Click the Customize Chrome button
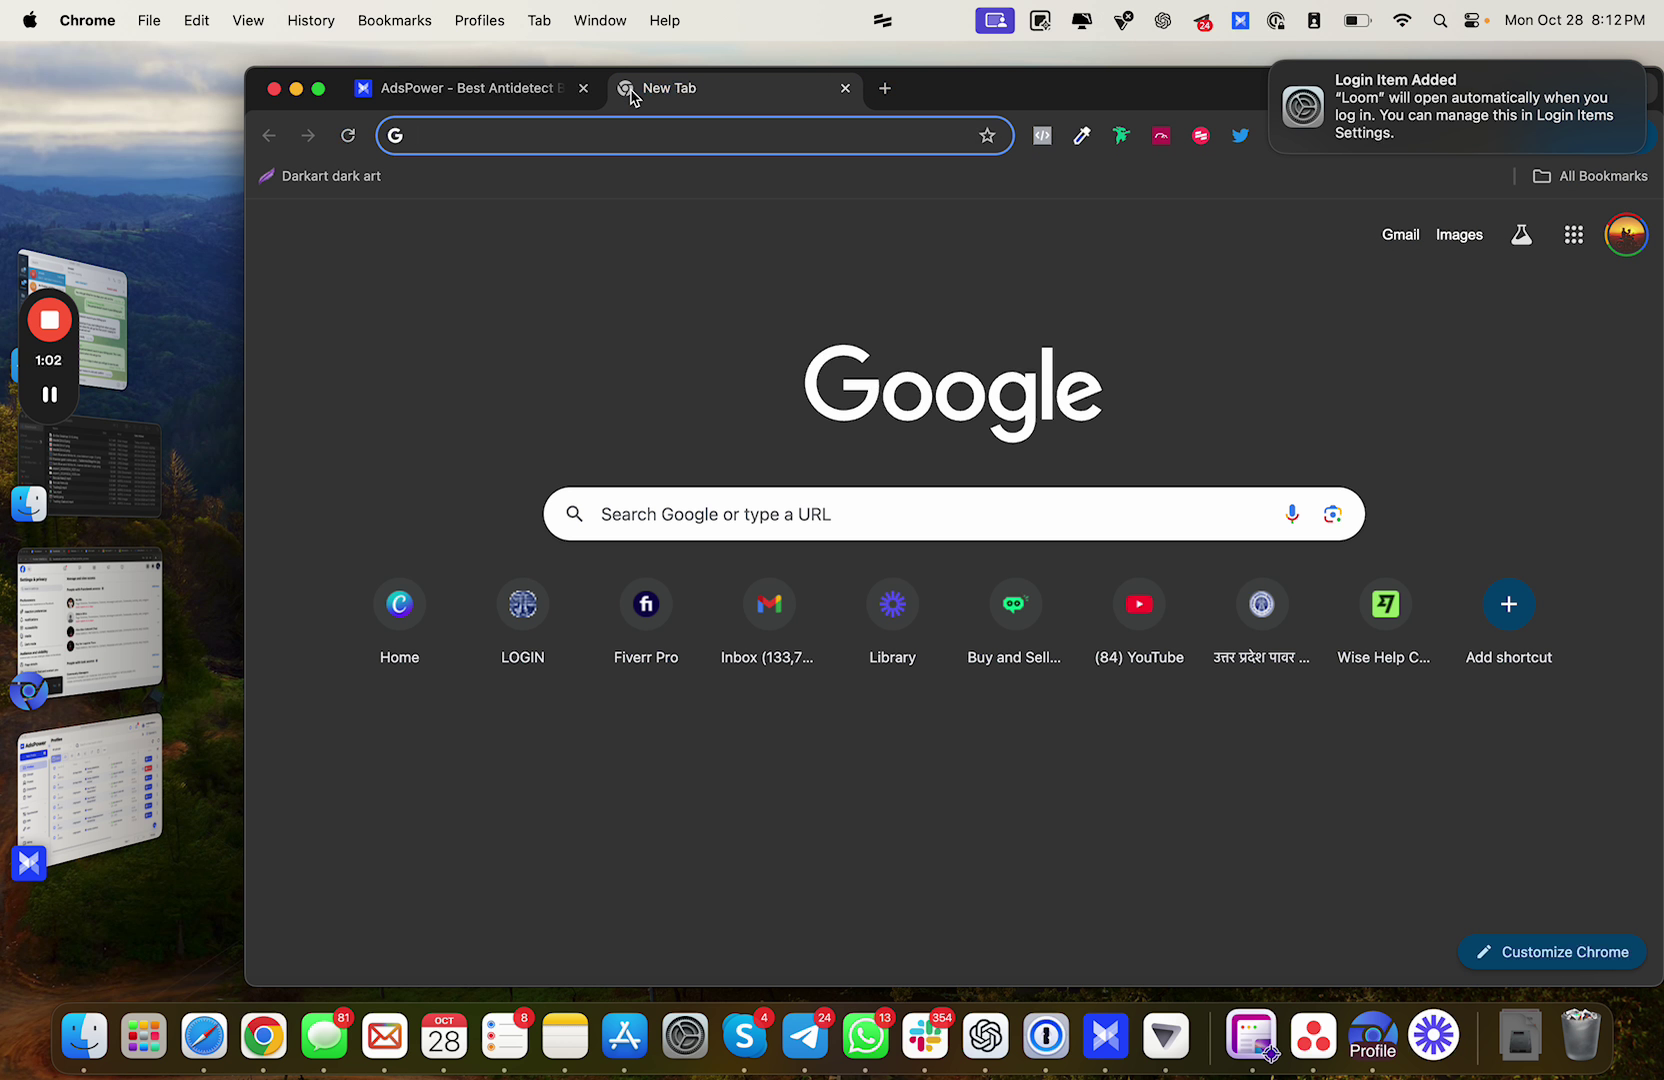The height and width of the screenshot is (1080, 1664). [x=1552, y=952]
